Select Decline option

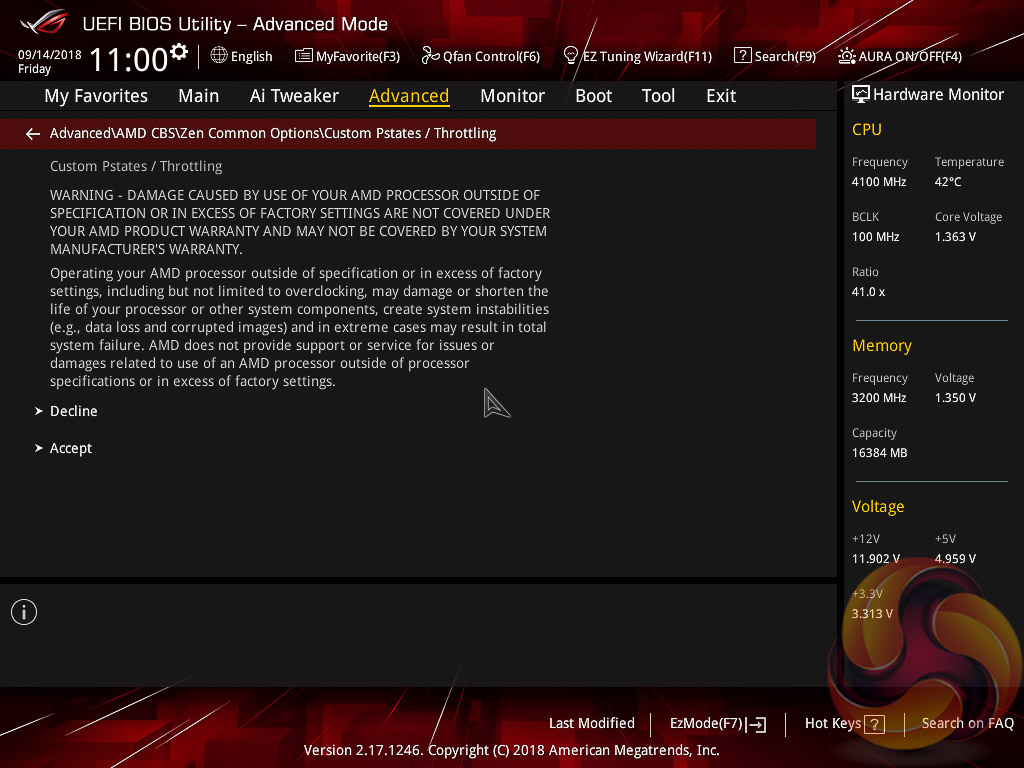pyautogui.click(x=74, y=411)
